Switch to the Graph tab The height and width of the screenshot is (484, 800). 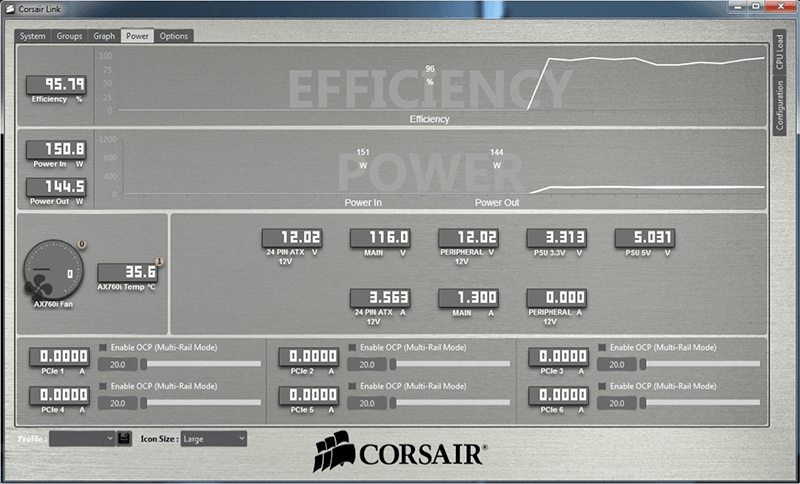(x=104, y=36)
